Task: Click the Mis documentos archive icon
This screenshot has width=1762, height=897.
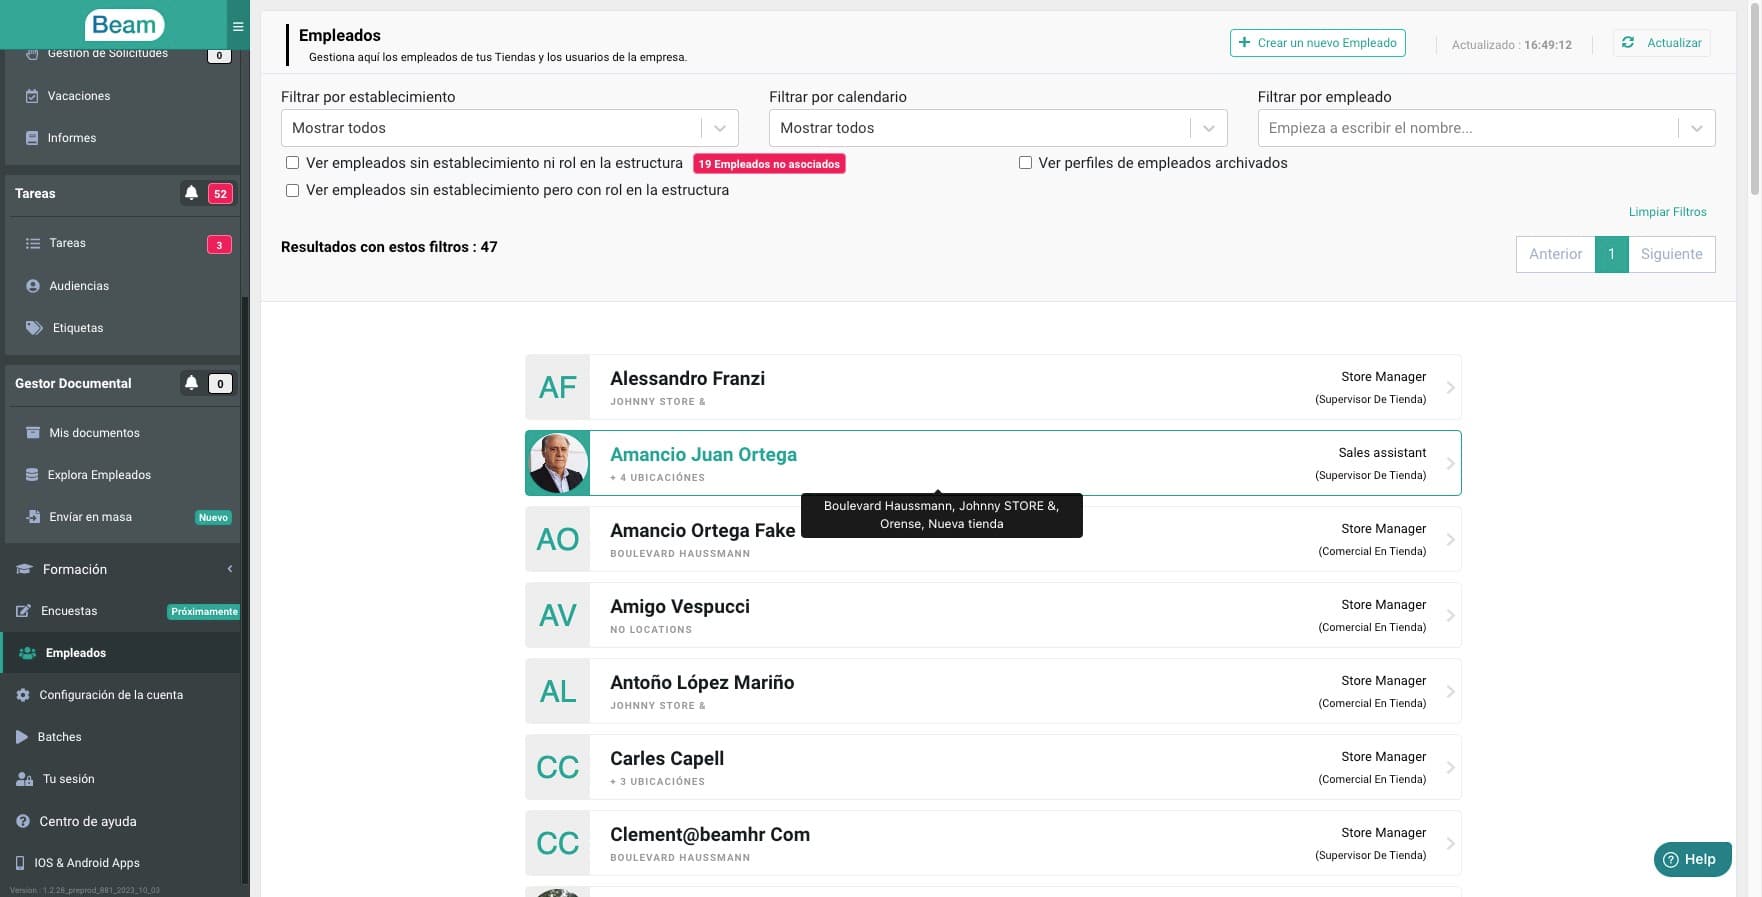Action: point(33,433)
